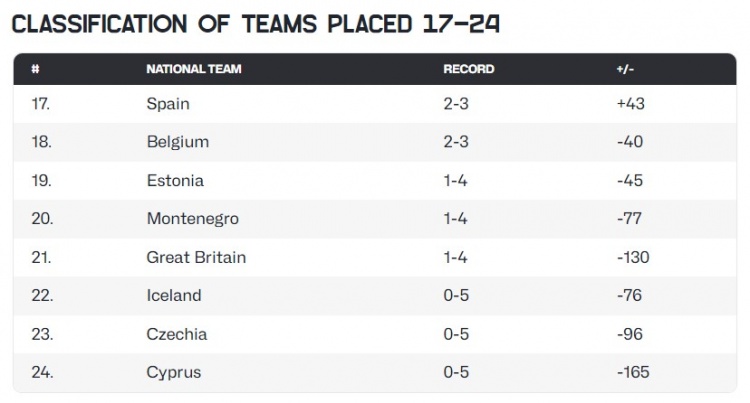
Task: Select Belgium team name
Action: [178, 142]
